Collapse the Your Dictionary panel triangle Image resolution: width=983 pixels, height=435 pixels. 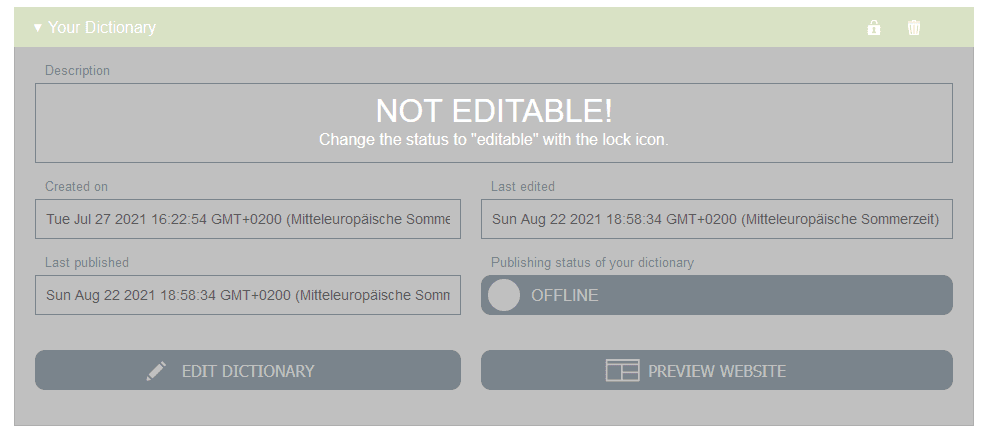38,28
